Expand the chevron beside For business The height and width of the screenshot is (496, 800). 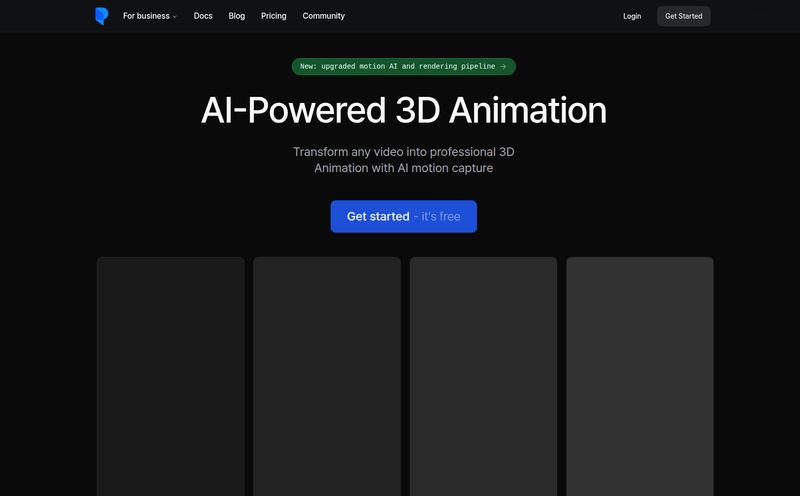[x=175, y=17]
